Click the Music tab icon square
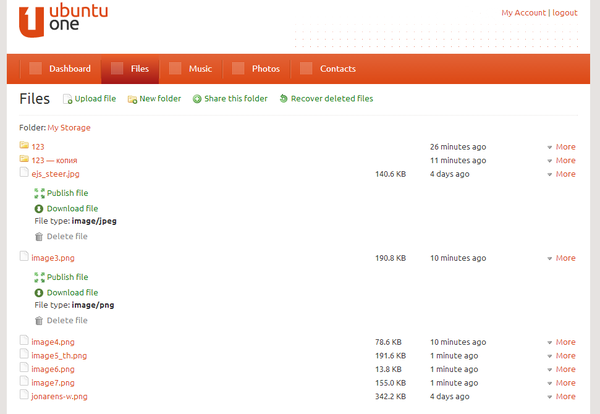Image resolution: width=600 pixels, height=414 pixels. point(175,68)
